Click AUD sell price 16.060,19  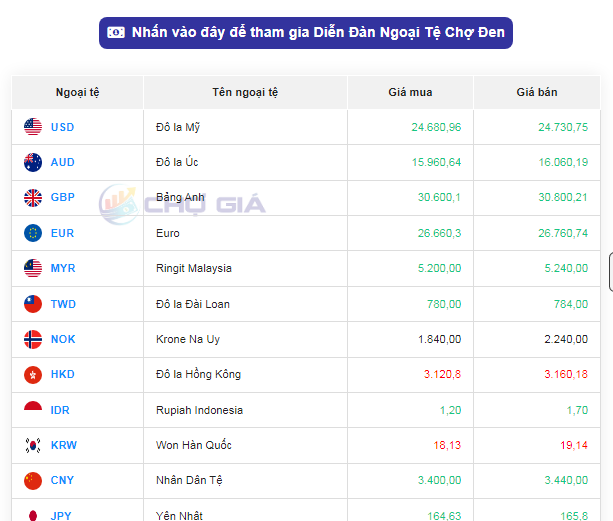[x=563, y=162]
